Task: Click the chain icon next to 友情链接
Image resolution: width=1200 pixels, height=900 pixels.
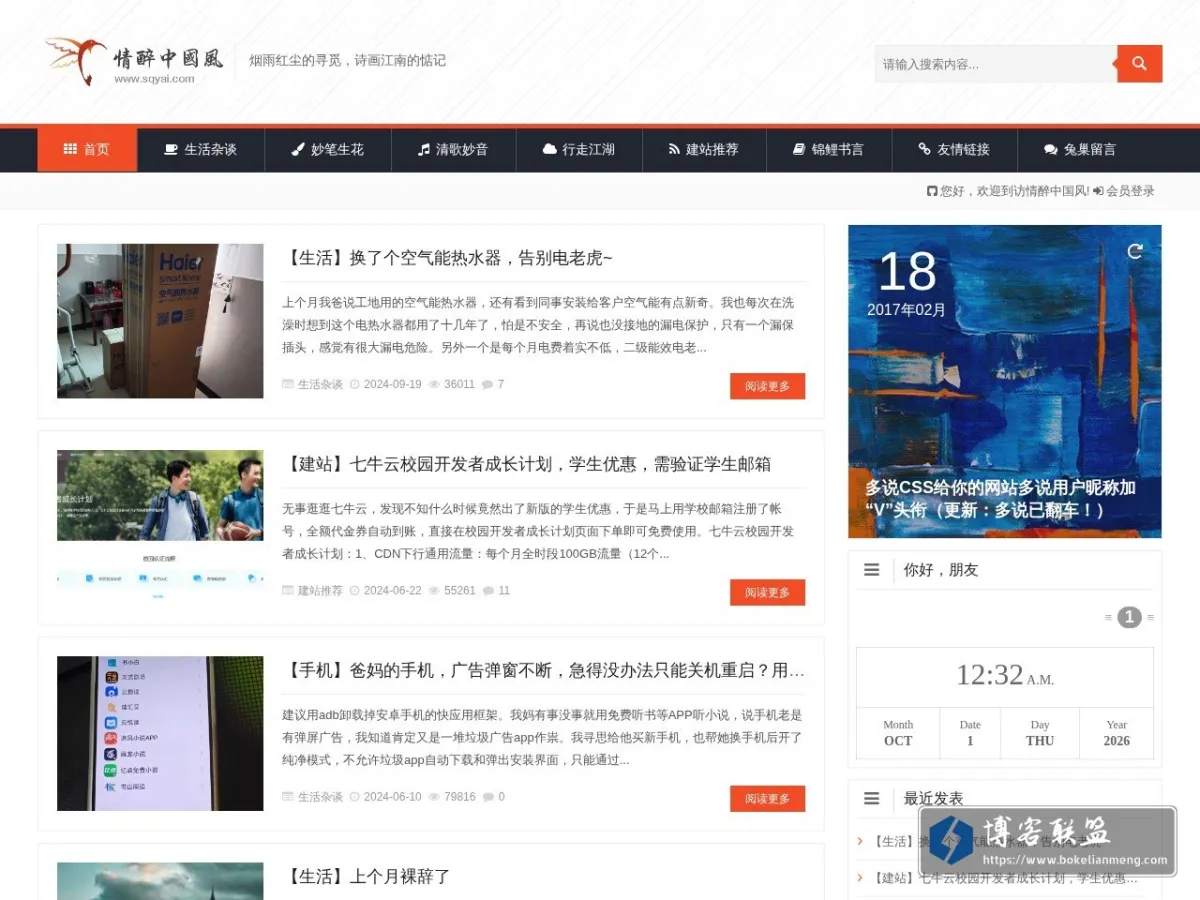Action: point(925,149)
